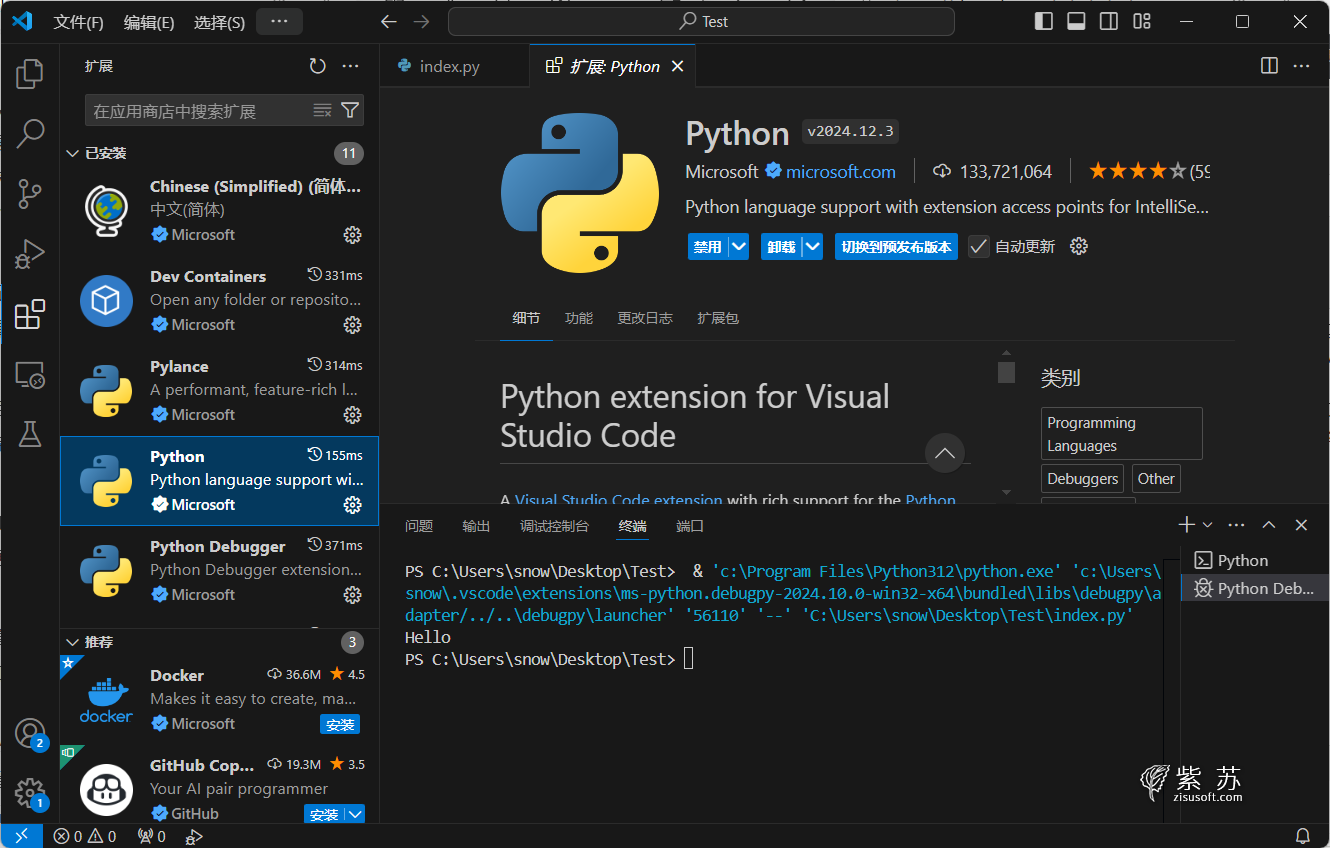The image size is (1330, 848).
Task: Switch to the index.py editor tab
Action: click(449, 66)
